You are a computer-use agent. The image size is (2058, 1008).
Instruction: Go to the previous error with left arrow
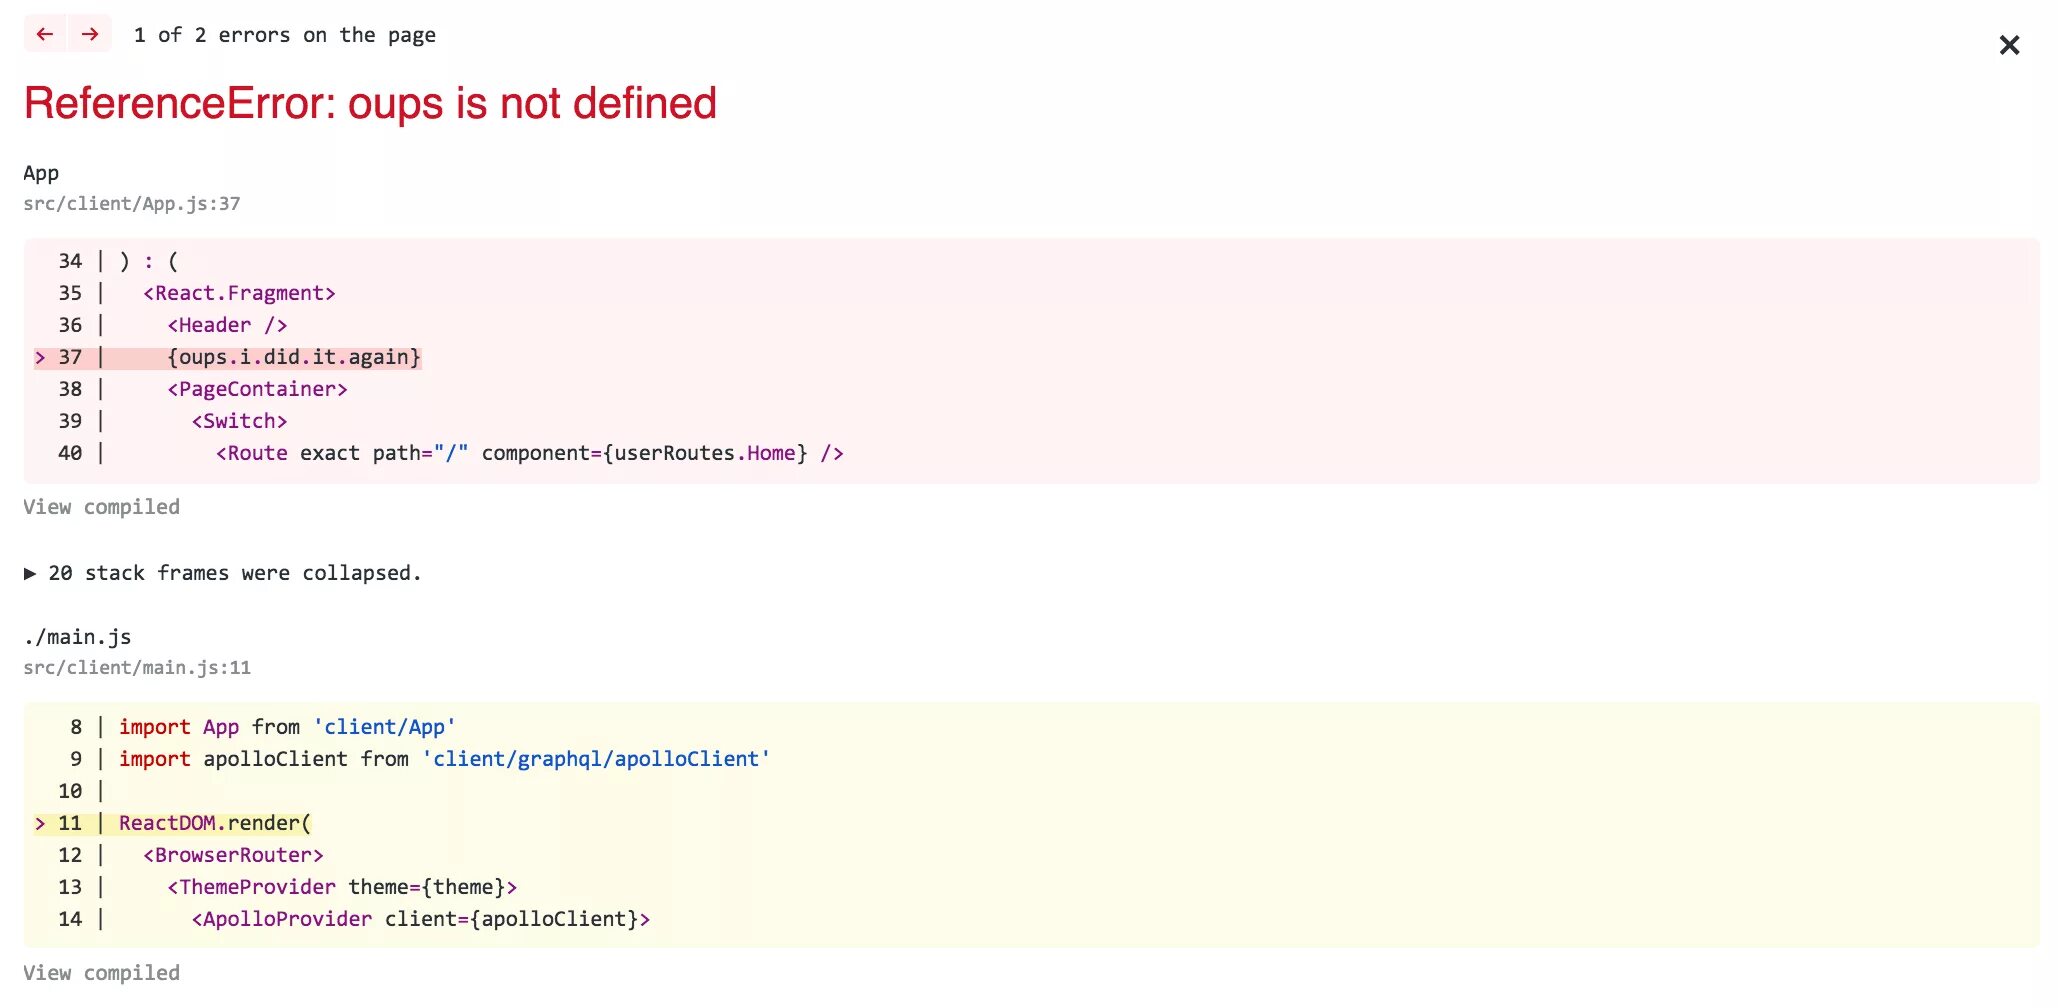point(45,34)
